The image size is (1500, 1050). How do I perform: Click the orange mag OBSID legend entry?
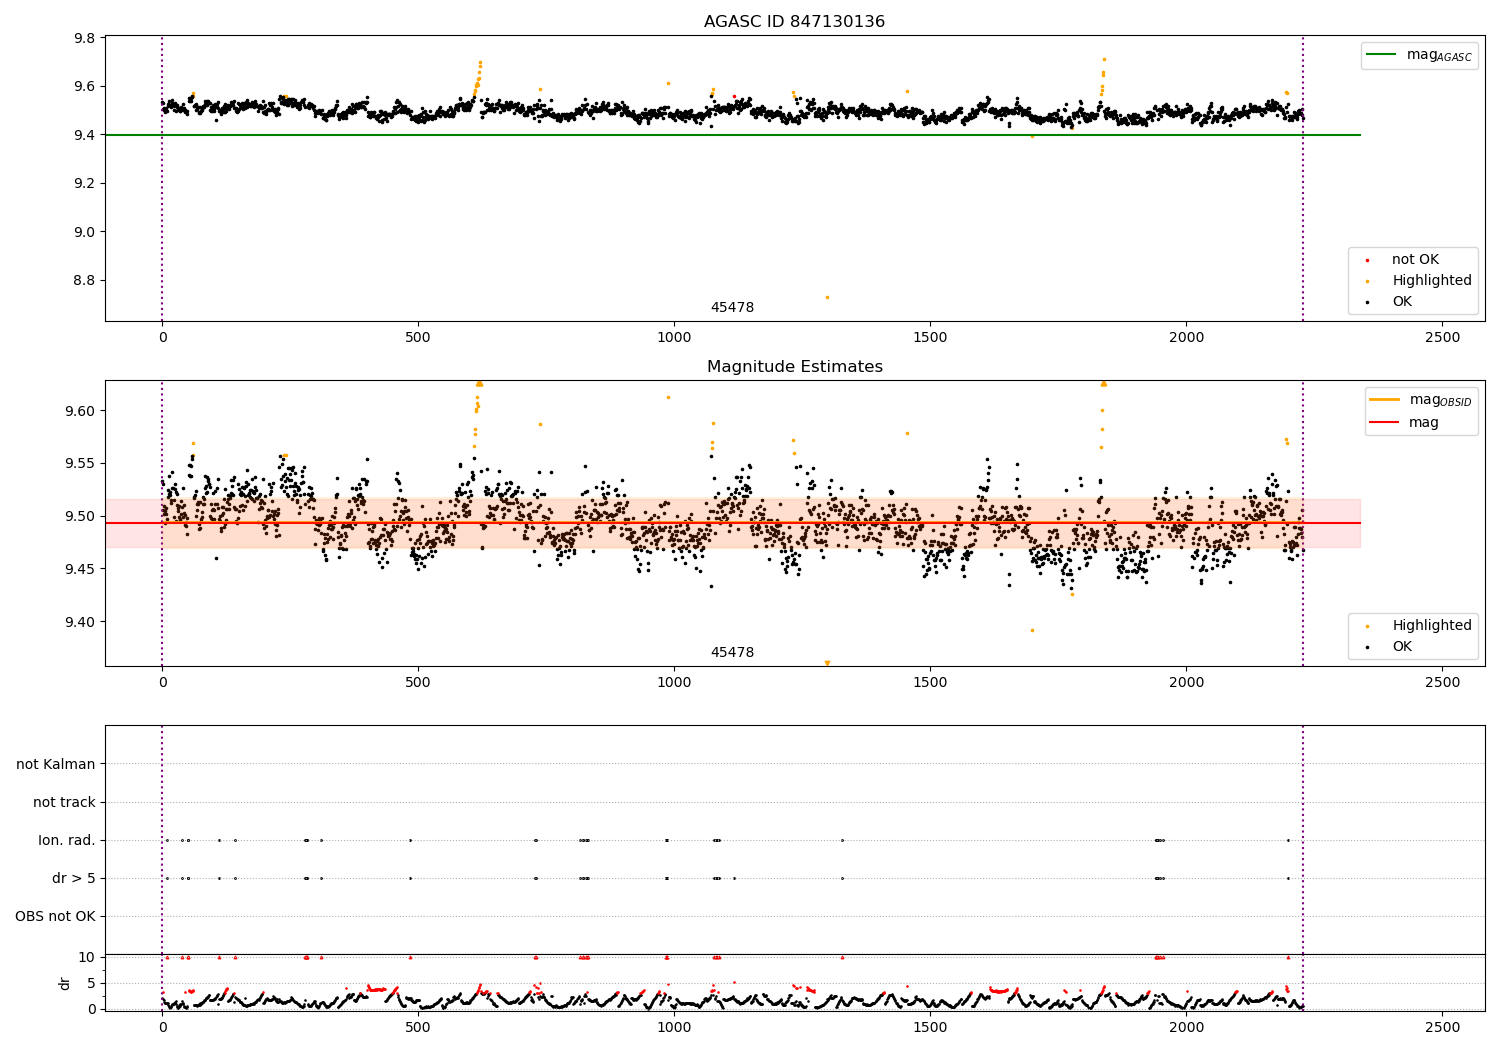1421,400
